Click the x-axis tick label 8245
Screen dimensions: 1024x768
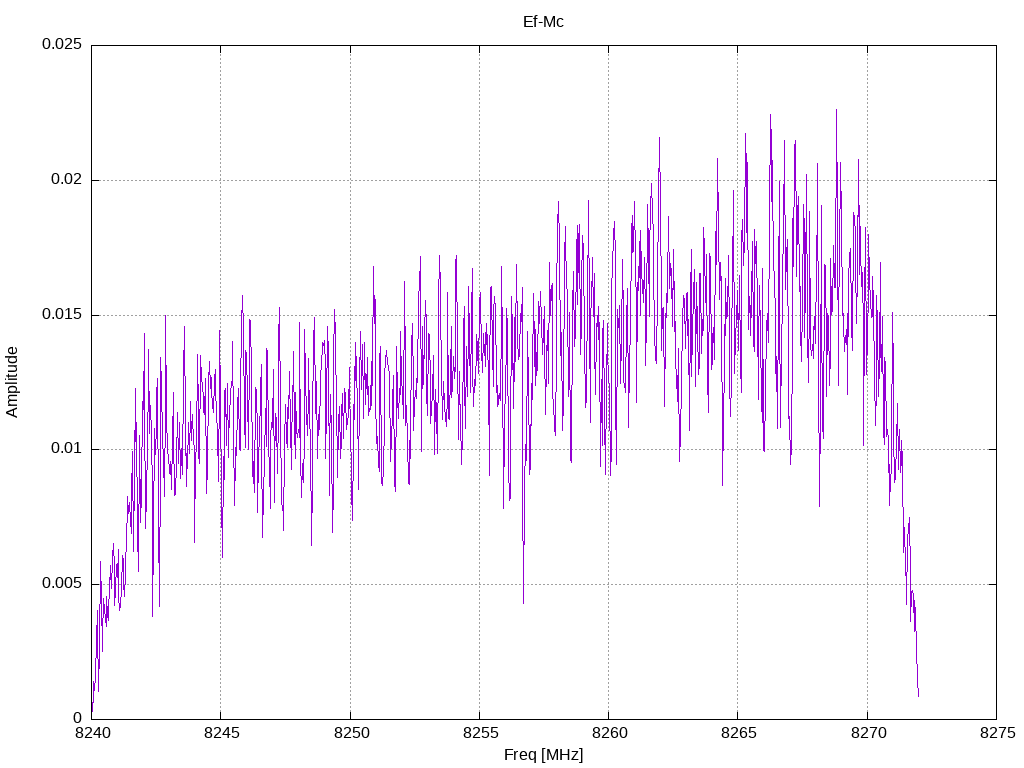pyautogui.click(x=221, y=733)
